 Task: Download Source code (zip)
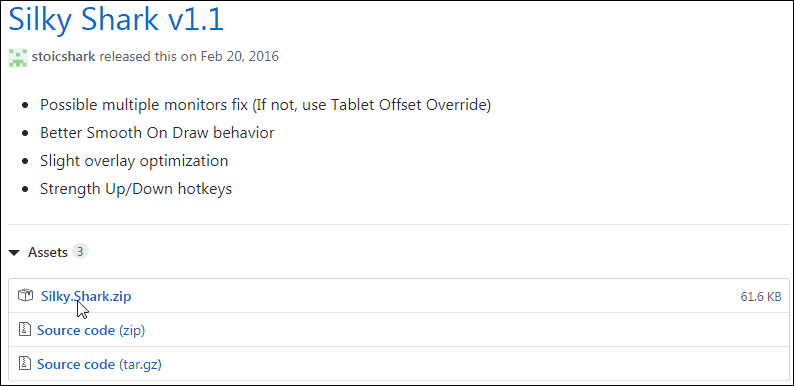coord(91,331)
